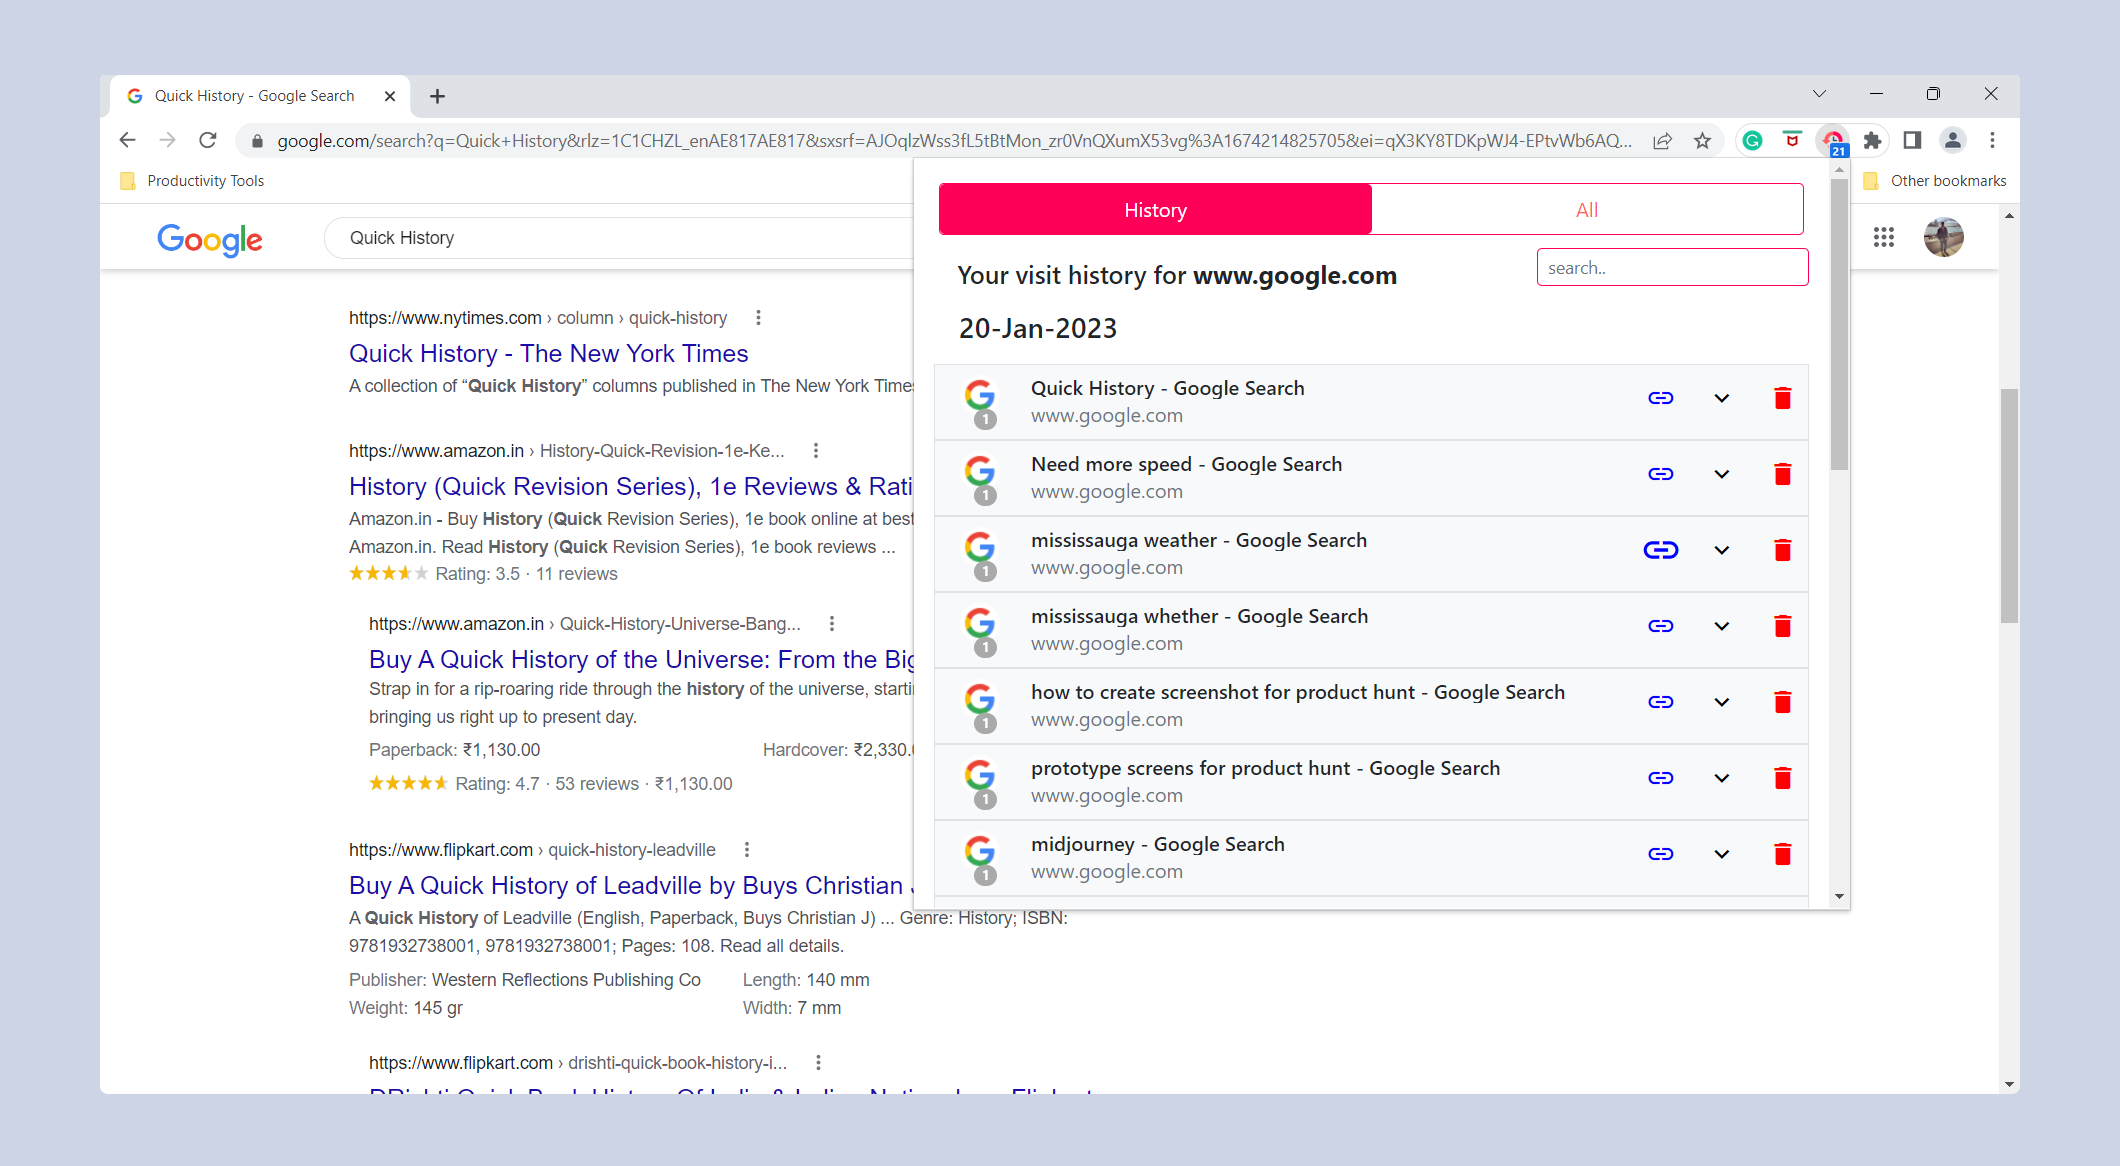Open History (Quick Revision Series) Amazon result
The image size is (2120, 1166).
[631, 487]
